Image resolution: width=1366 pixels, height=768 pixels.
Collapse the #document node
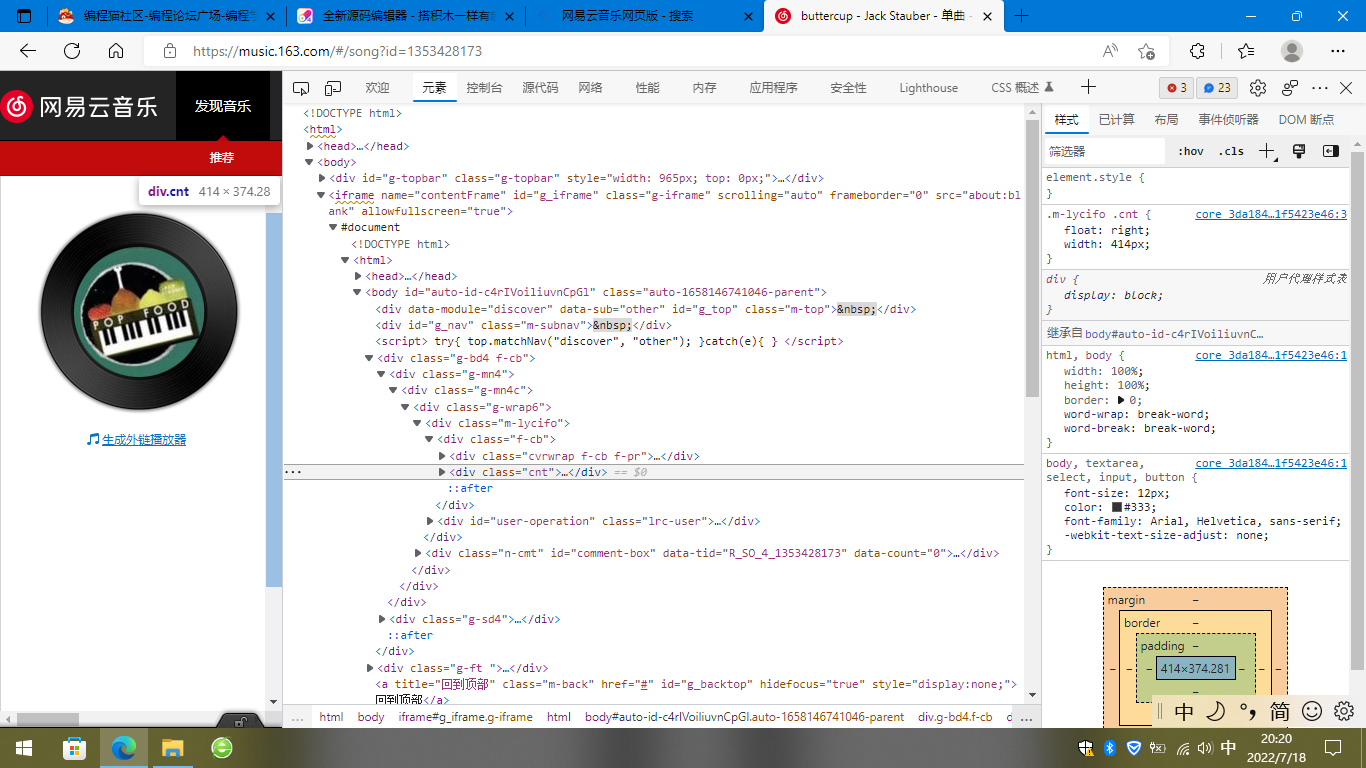click(x=334, y=228)
